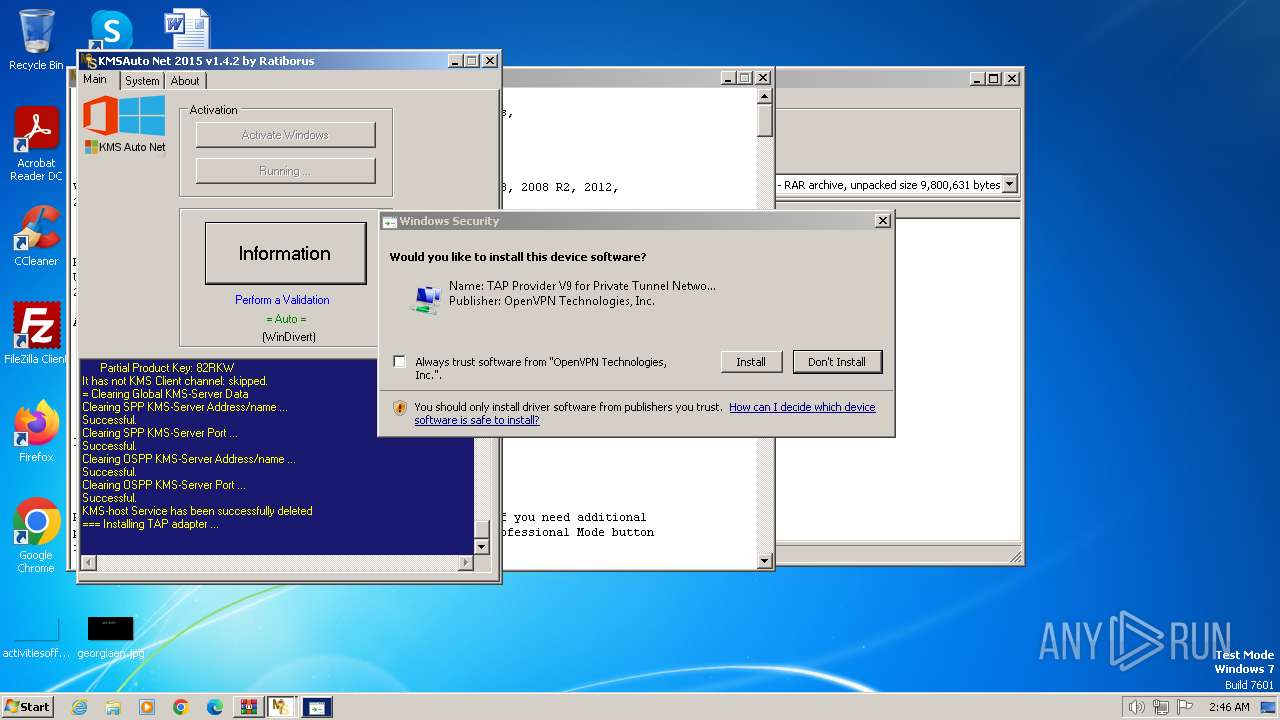Open the Word document icon on the desktop
Screen dimensions: 1280x720
point(187,29)
